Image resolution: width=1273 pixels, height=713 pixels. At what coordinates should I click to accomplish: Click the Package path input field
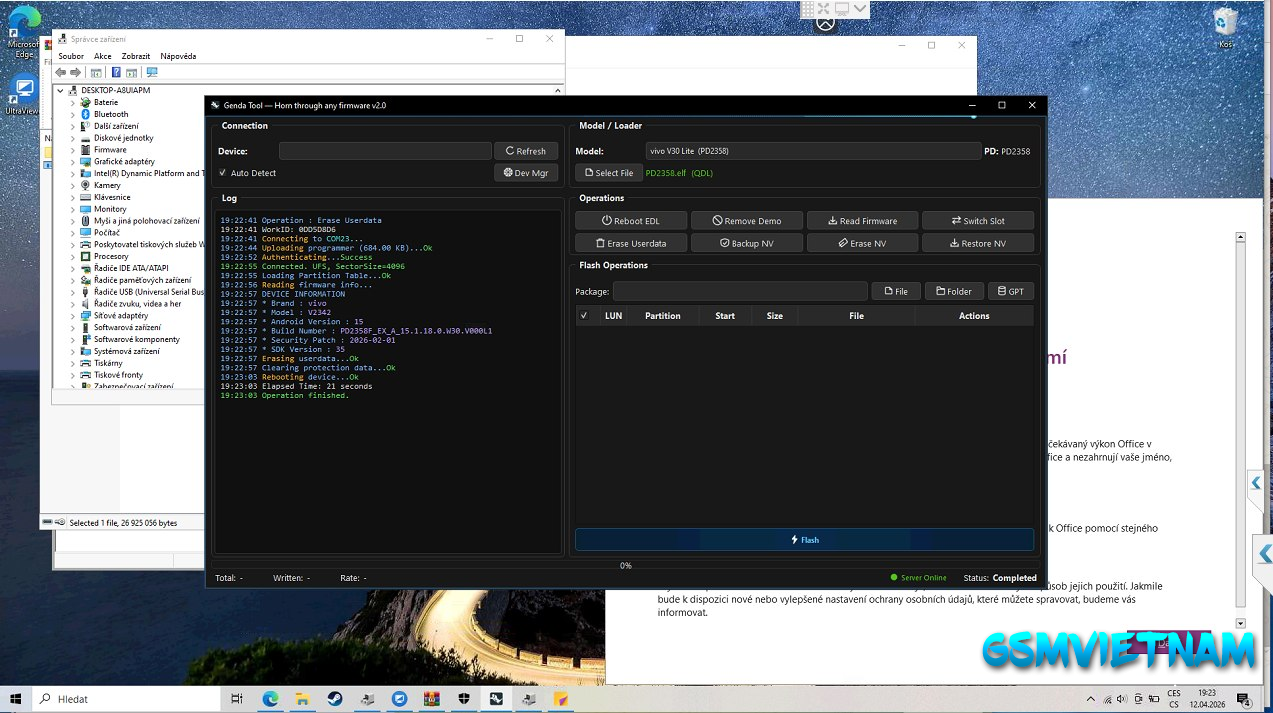[740, 292]
